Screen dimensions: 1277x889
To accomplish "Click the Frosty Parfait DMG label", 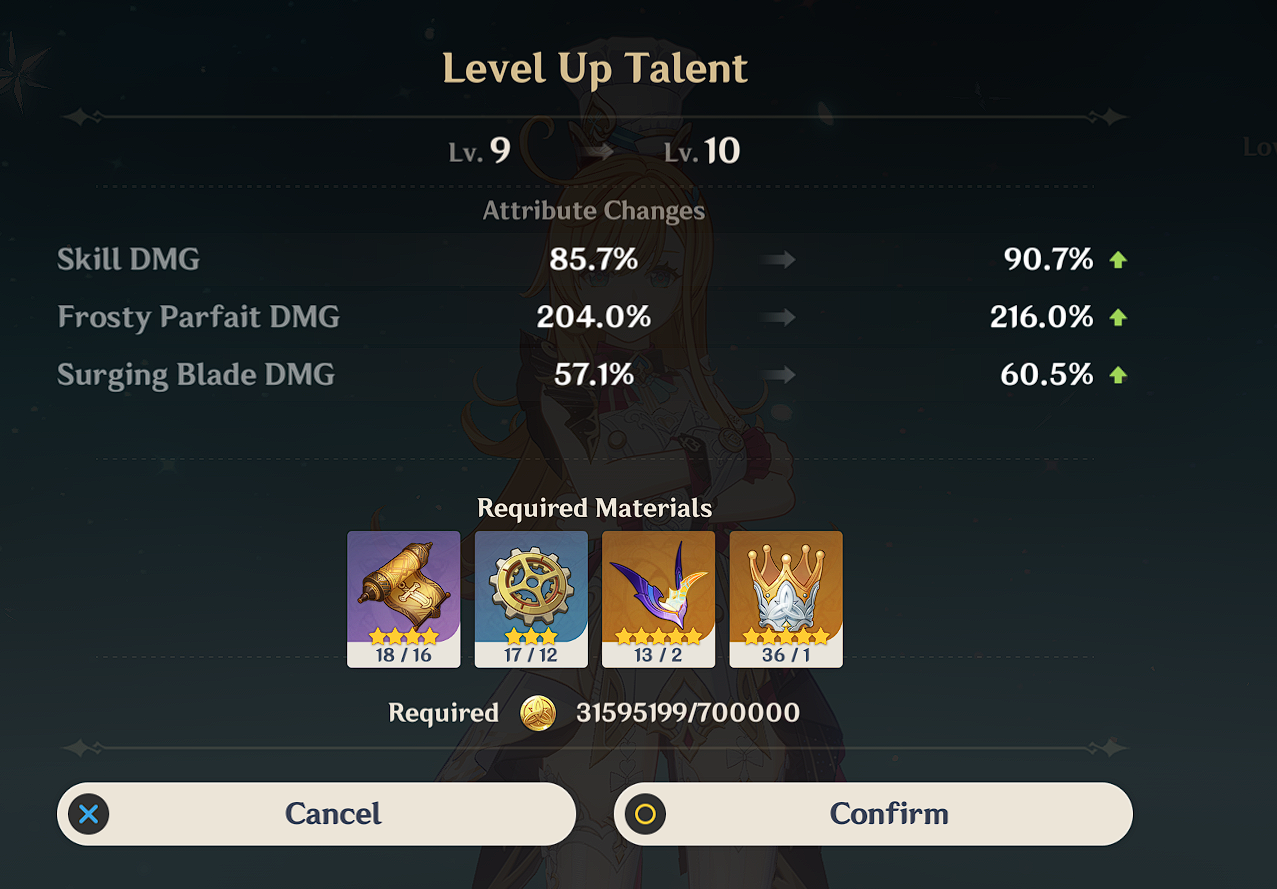I will point(198,318).
